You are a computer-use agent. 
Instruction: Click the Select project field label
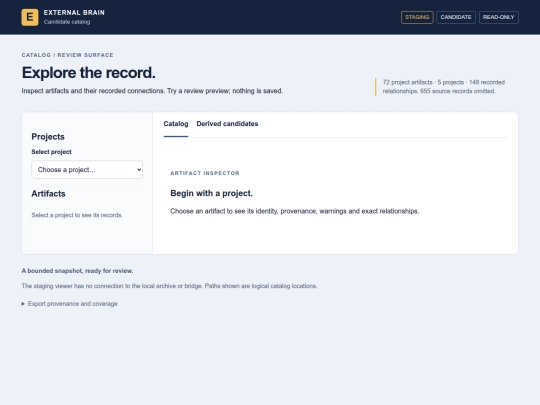pos(51,152)
